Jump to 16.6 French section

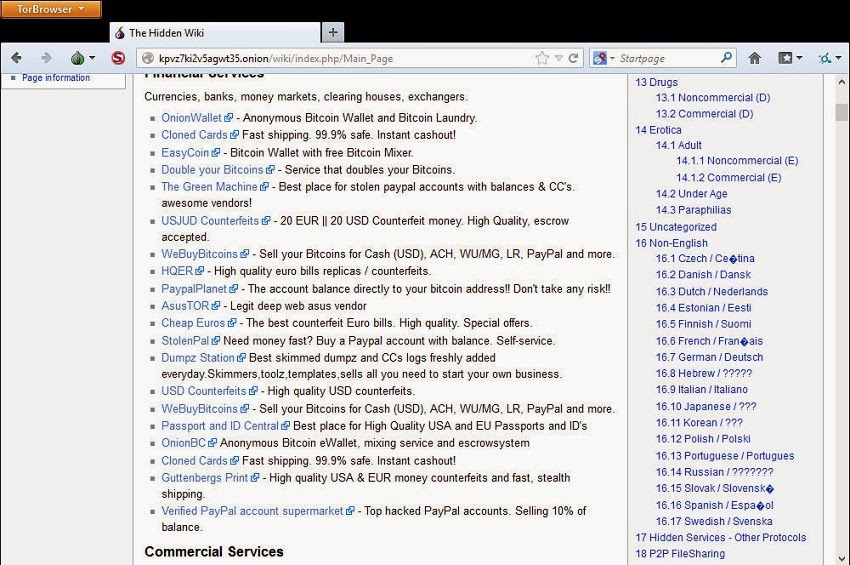point(709,341)
